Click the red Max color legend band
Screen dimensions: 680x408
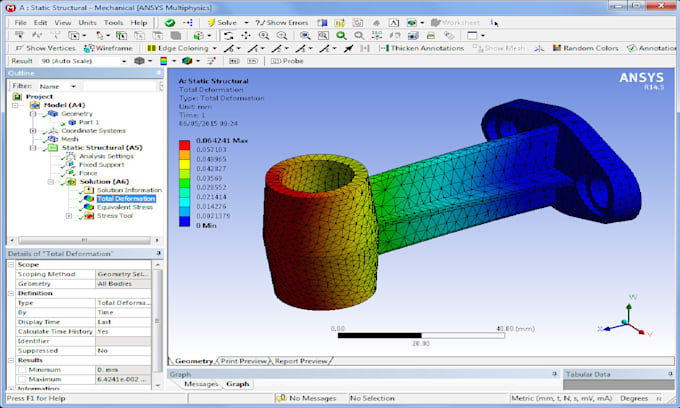coord(184,145)
